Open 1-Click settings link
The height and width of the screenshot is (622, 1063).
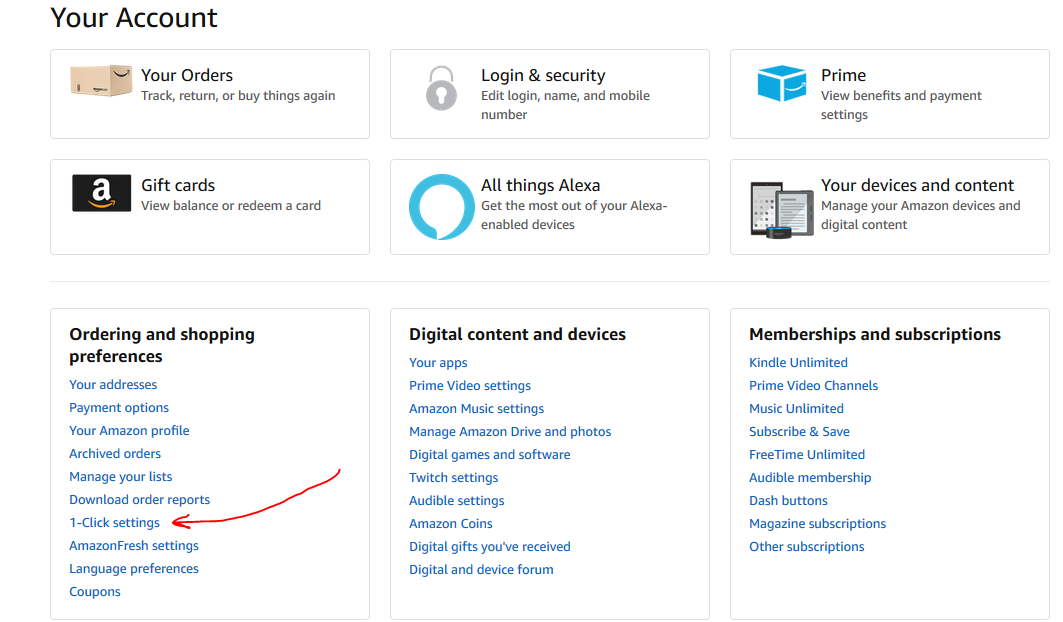(114, 523)
